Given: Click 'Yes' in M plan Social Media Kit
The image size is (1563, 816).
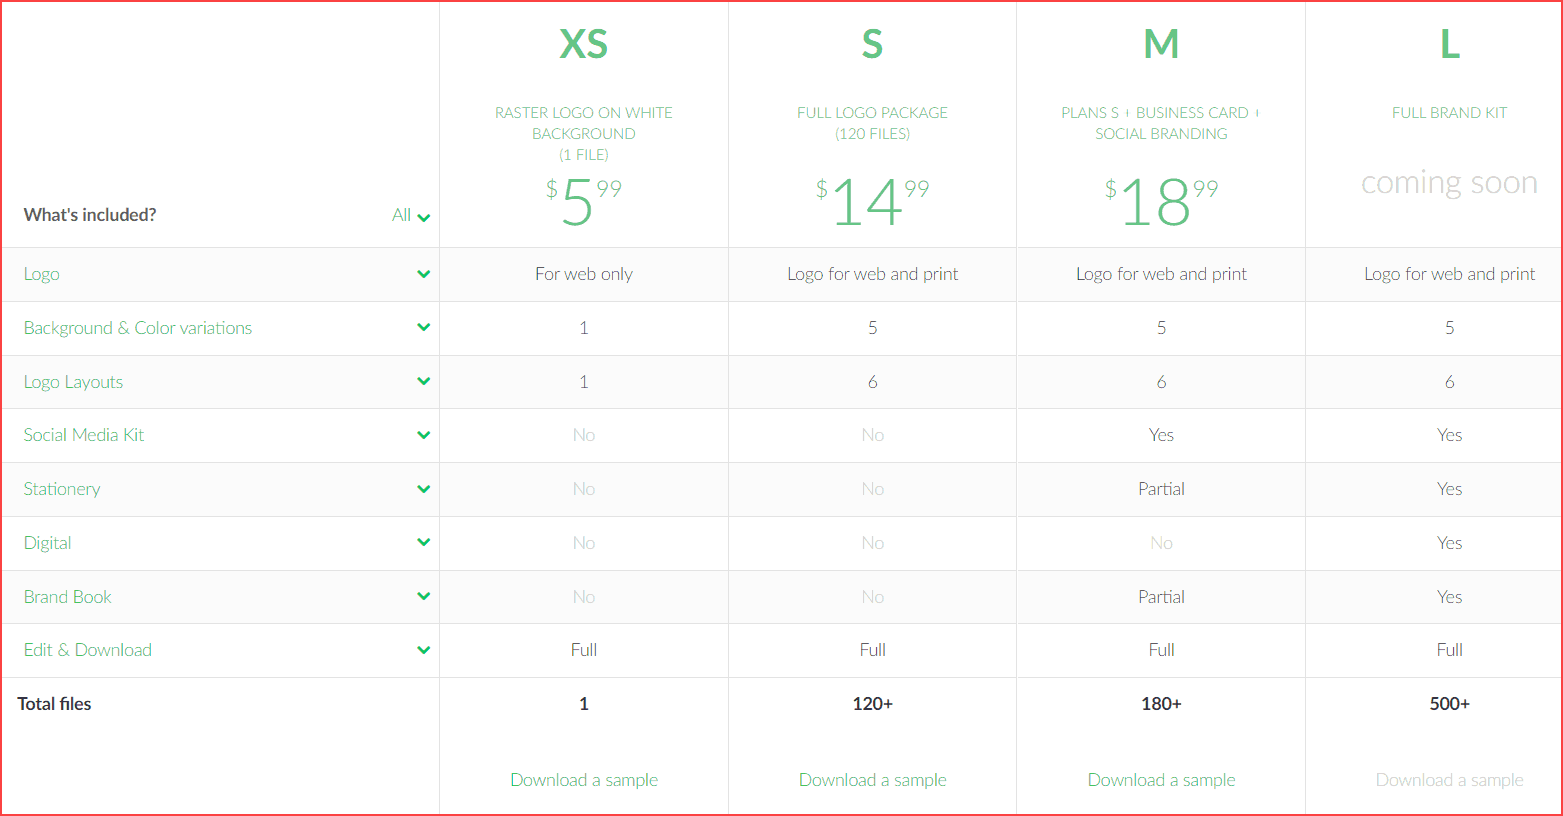Looking at the screenshot, I should 1161,435.
